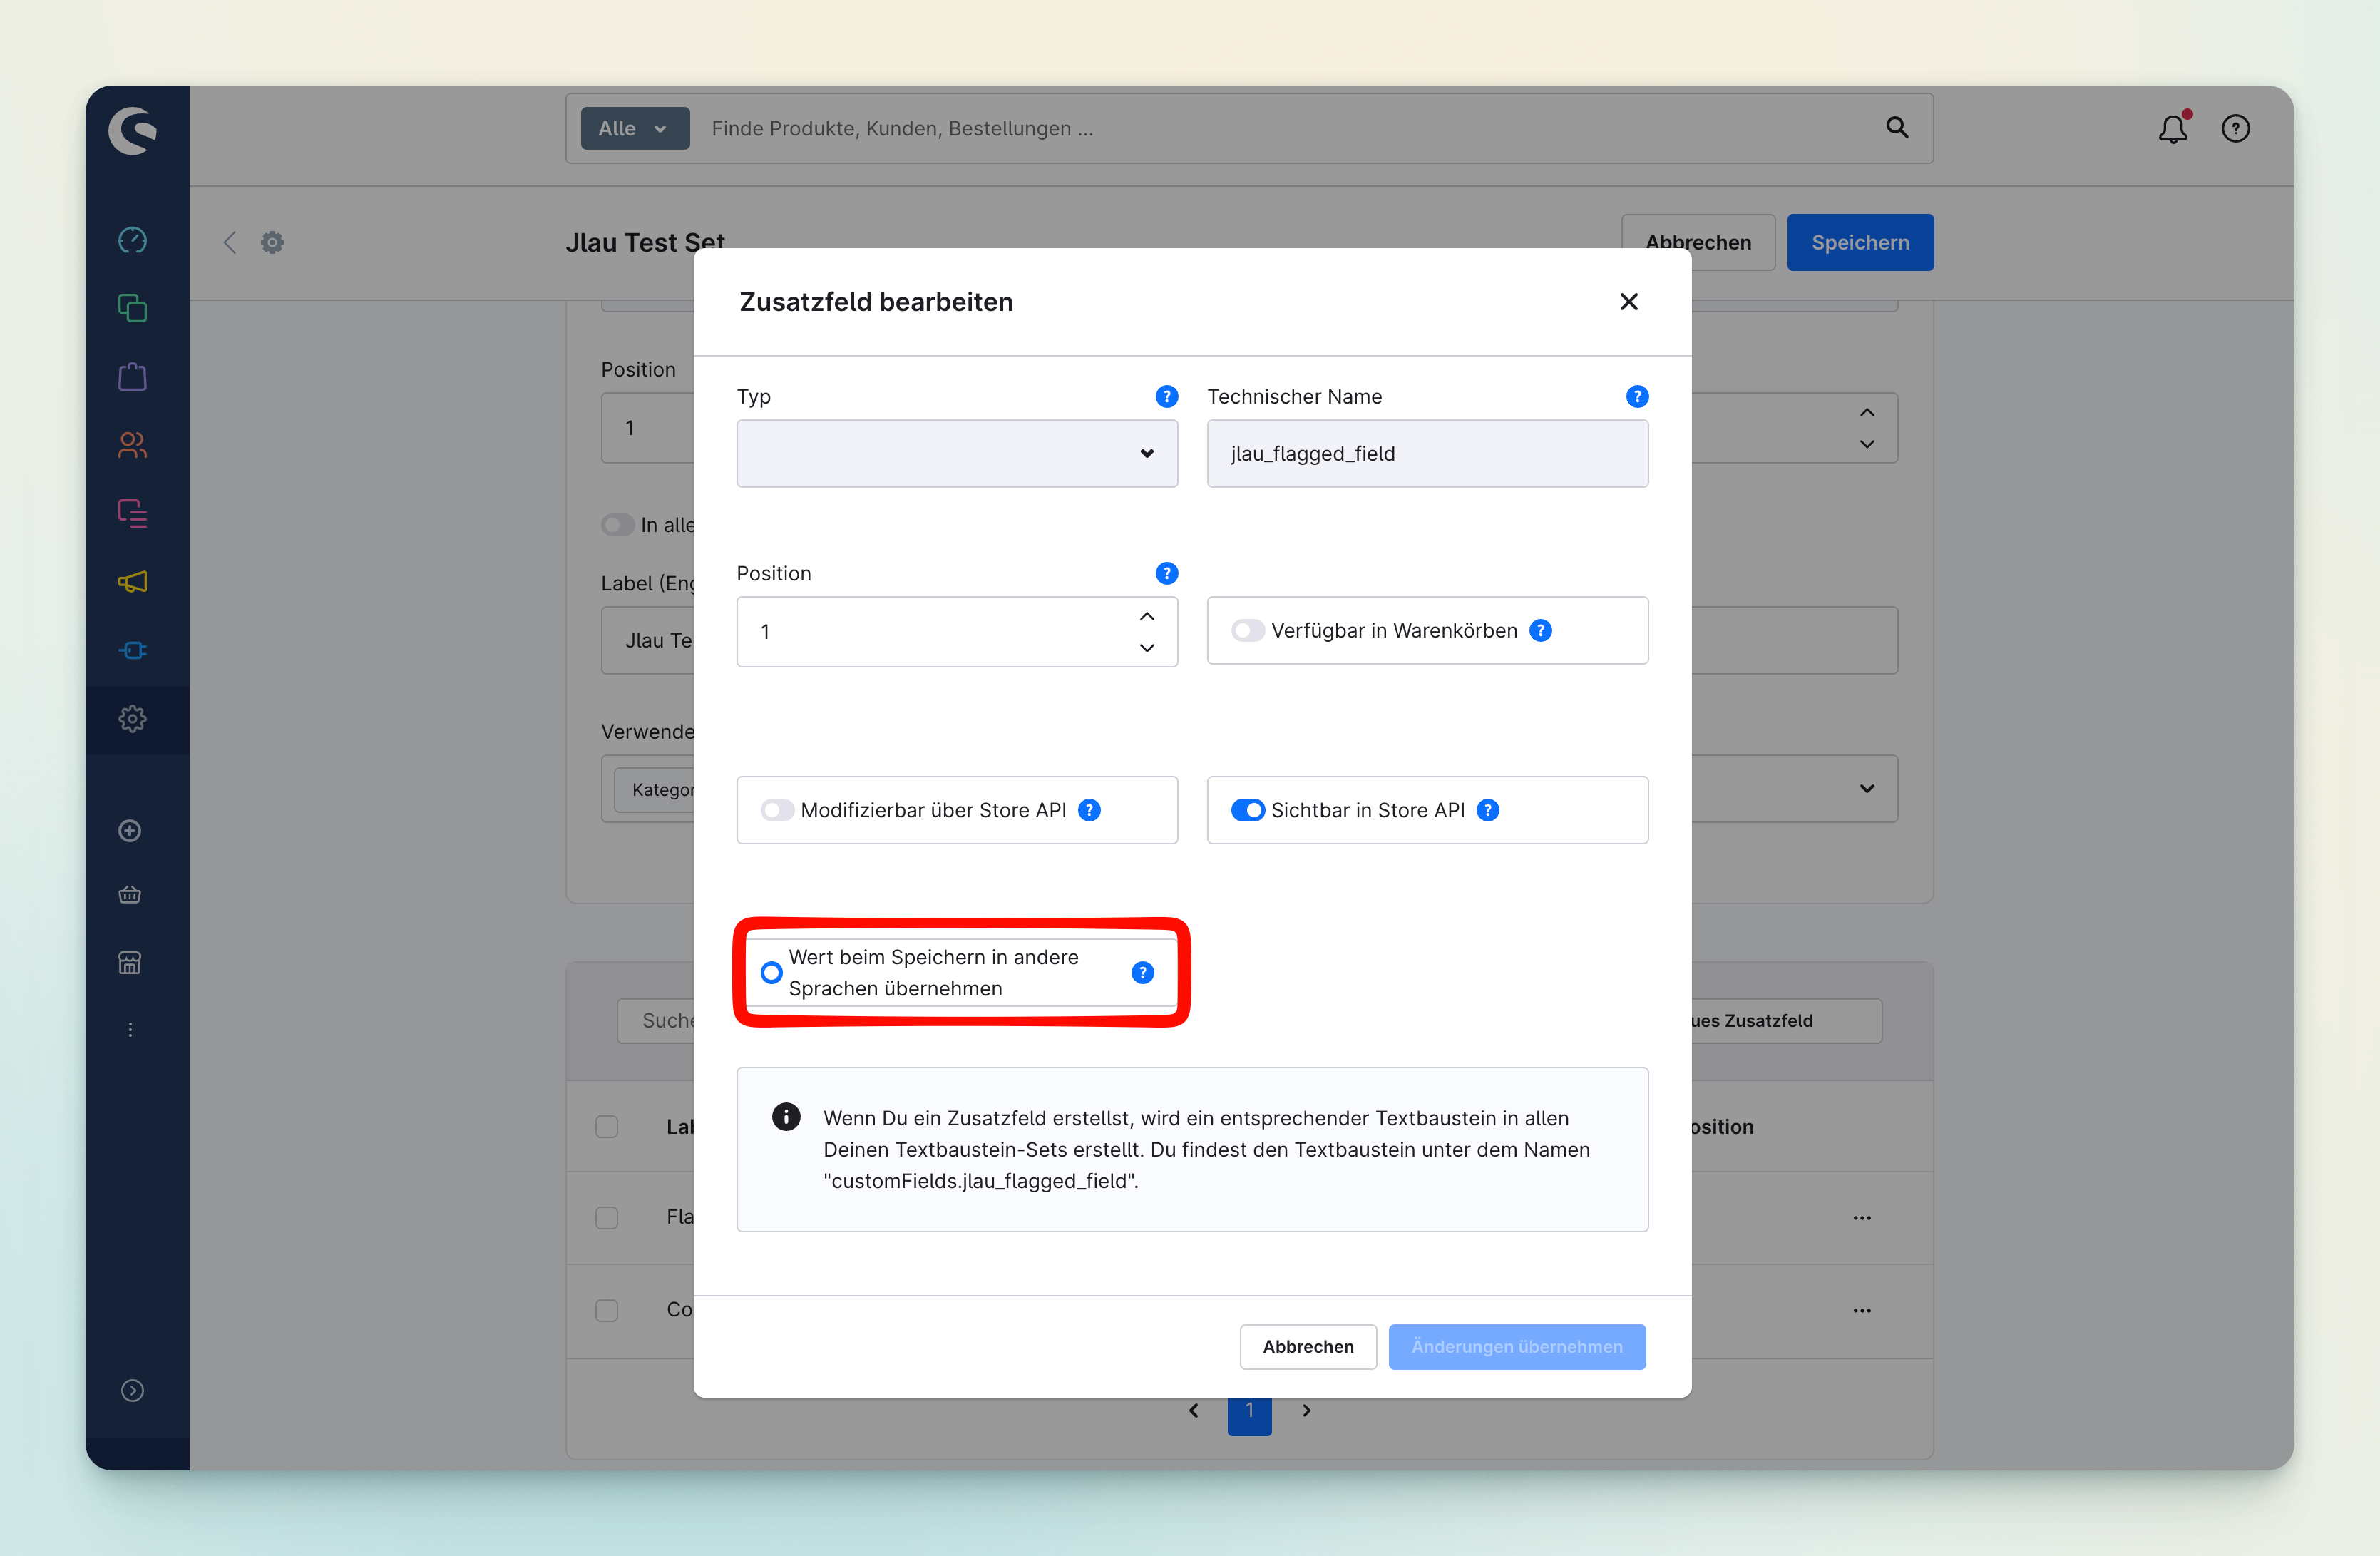Tick the checkbox of the 'Fla' row
Screen dimensions: 2380x1556
pyautogui.click(x=607, y=1218)
